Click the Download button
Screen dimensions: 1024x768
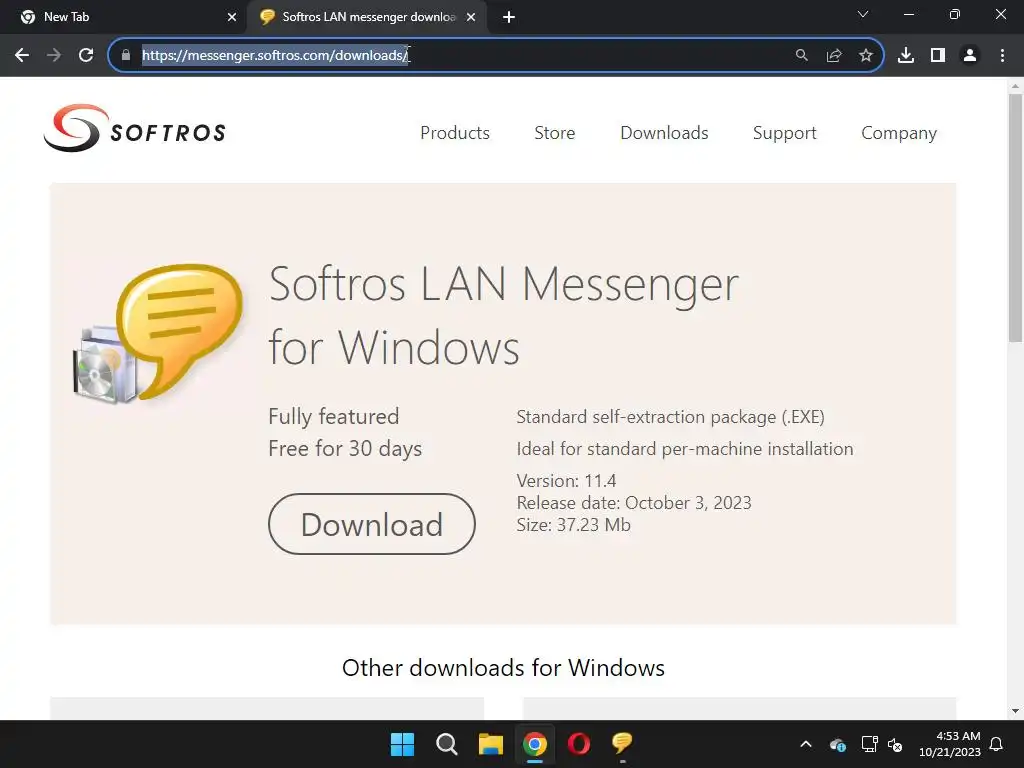tap(372, 524)
